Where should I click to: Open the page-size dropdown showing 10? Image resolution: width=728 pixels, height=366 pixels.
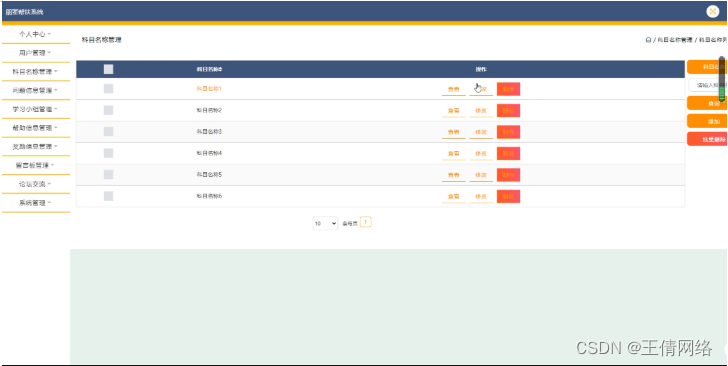point(325,223)
